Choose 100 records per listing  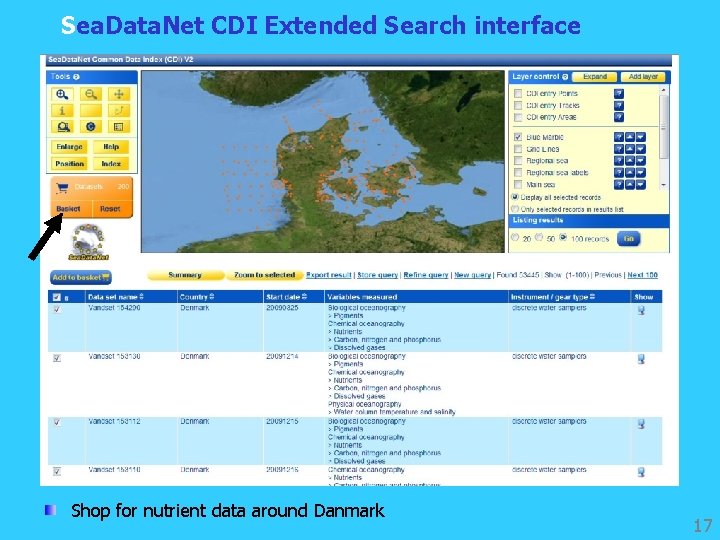click(563, 237)
